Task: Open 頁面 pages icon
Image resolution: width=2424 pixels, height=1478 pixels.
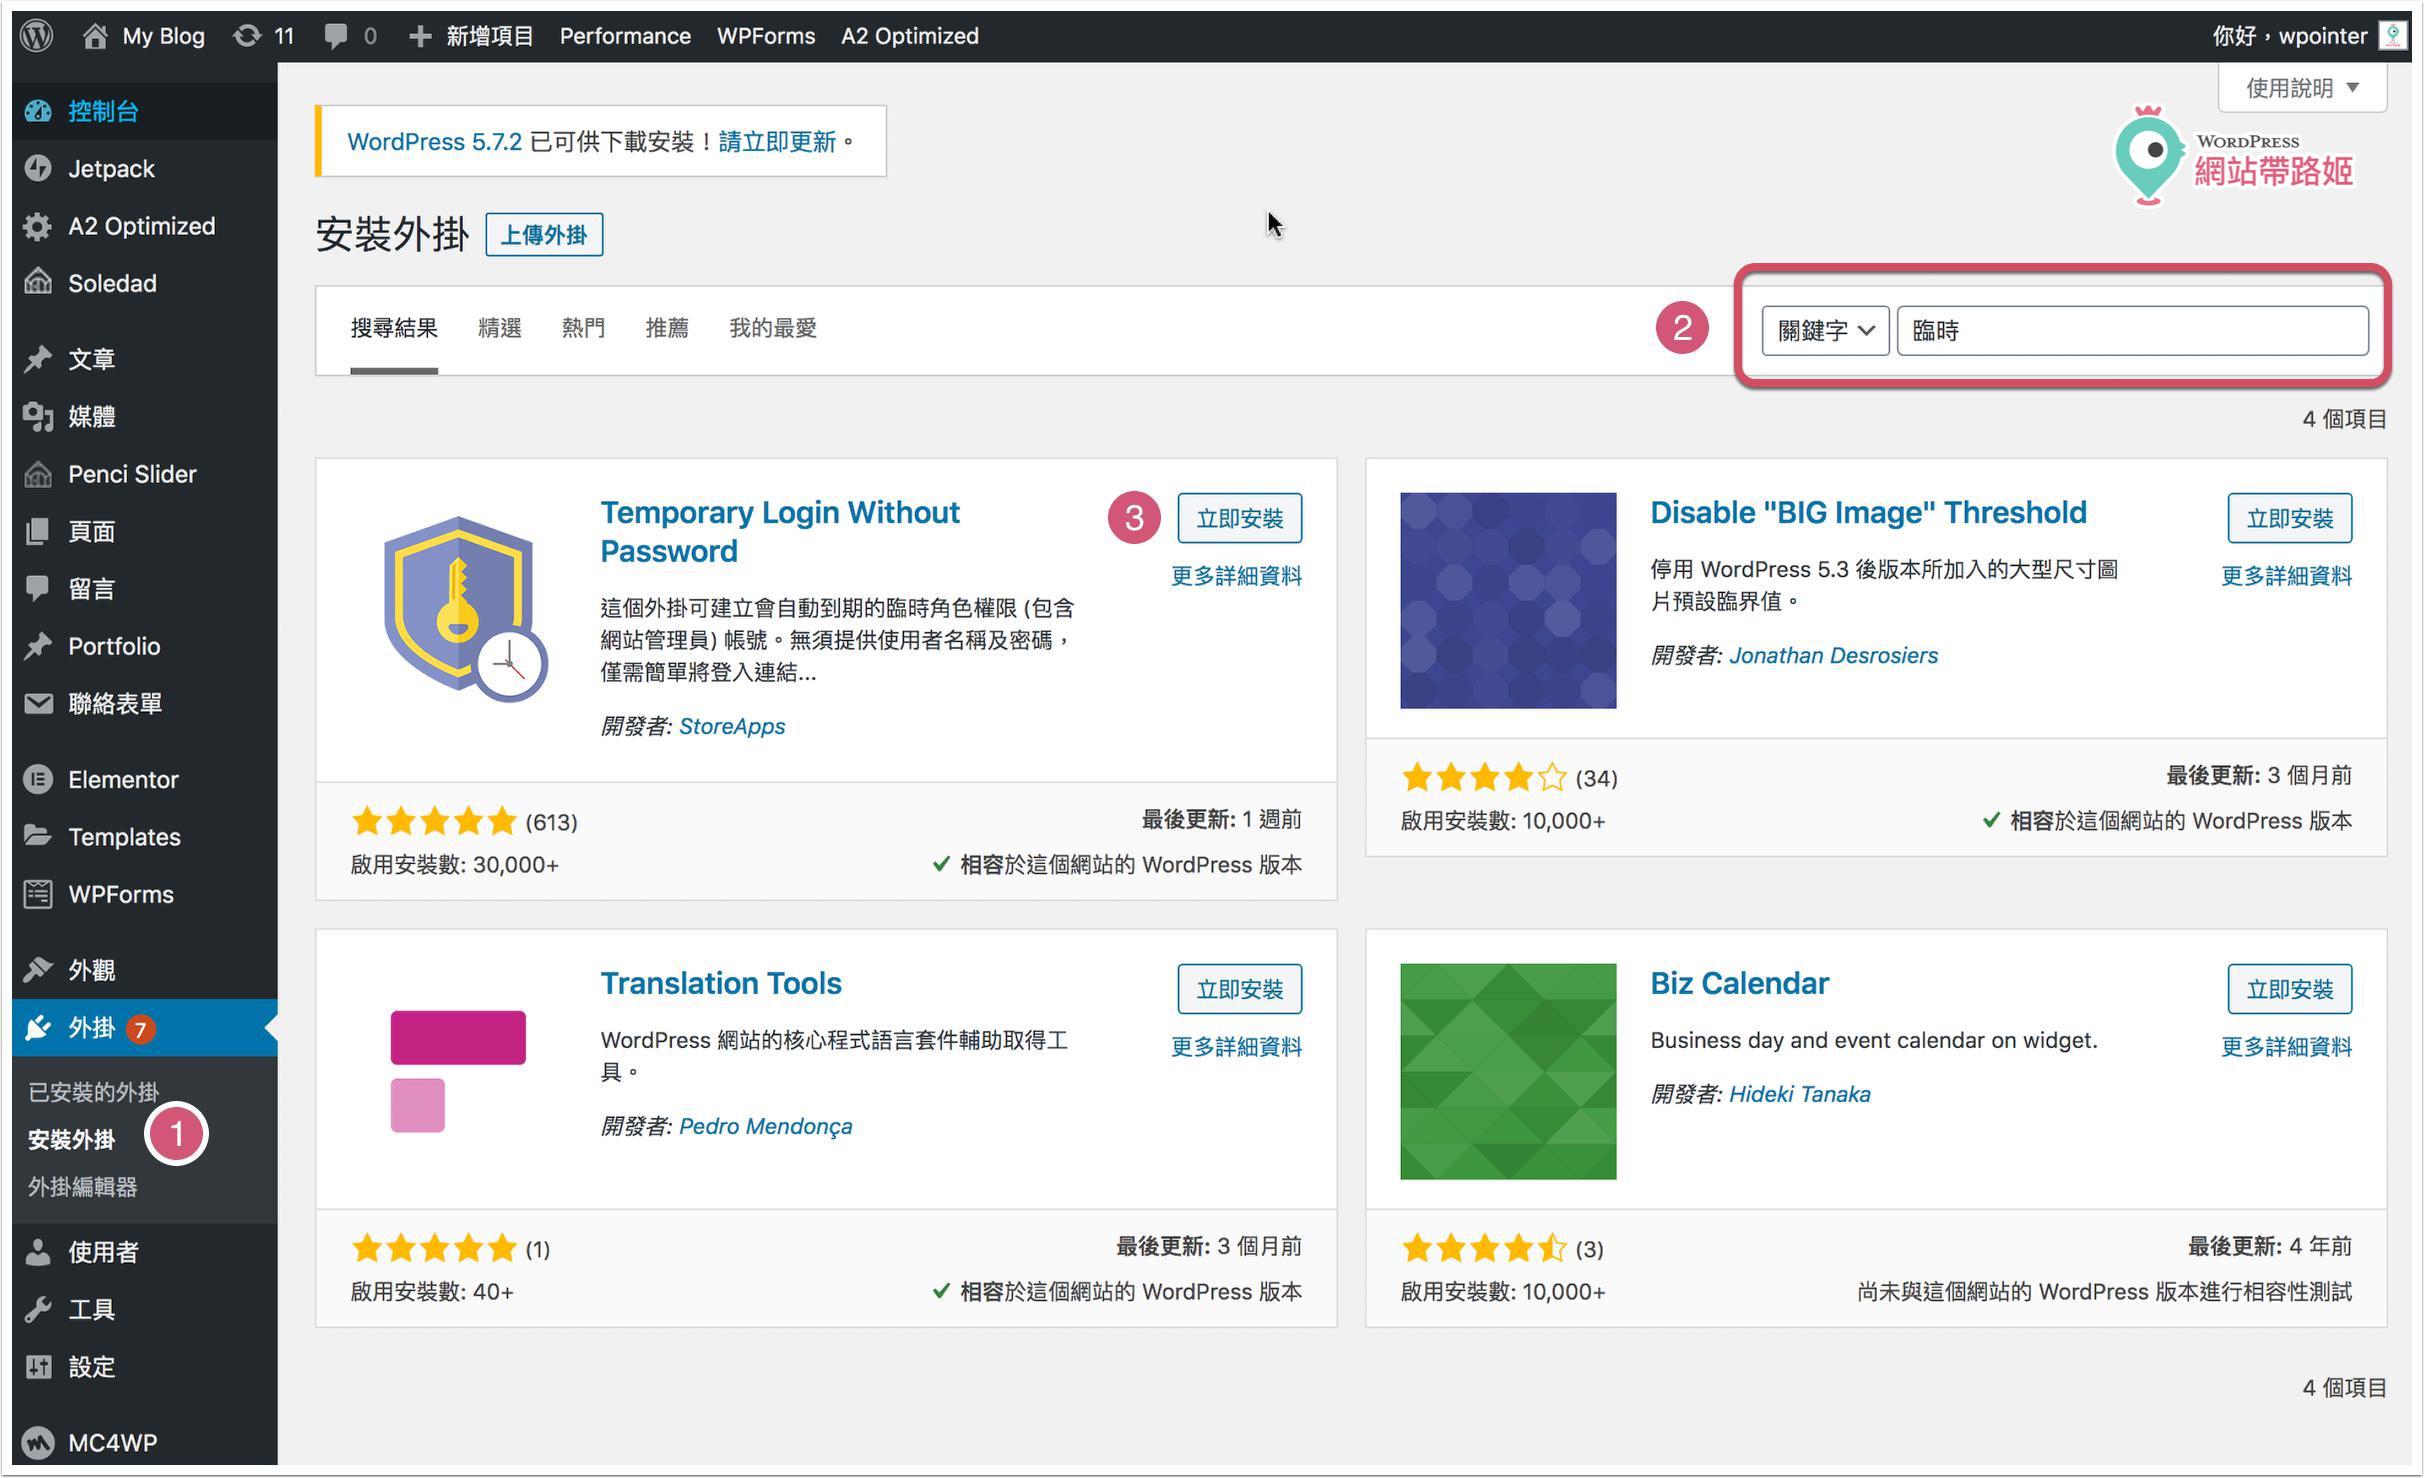Action: click(38, 531)
